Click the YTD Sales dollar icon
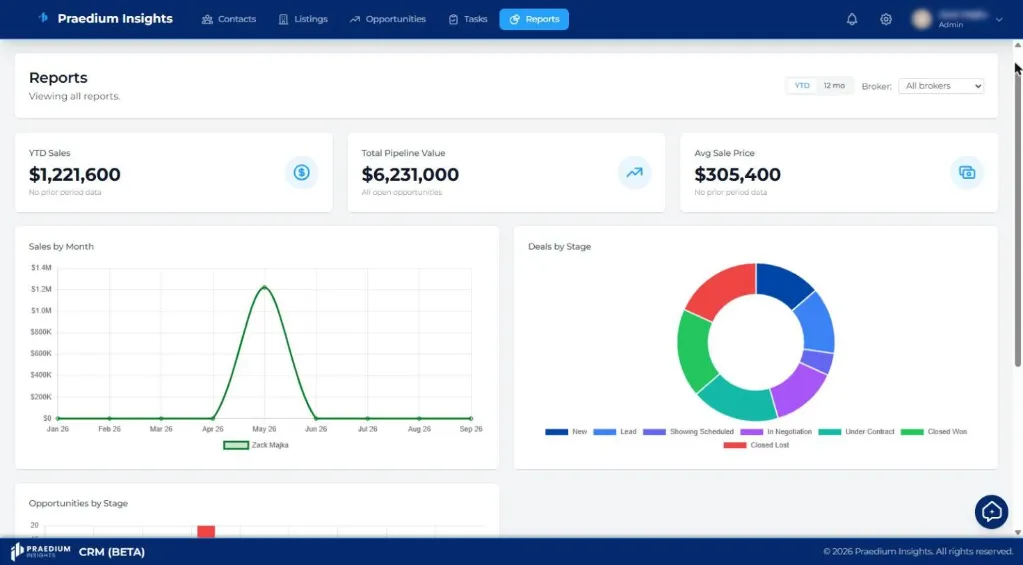1023x565 pixels. (301, 172)
